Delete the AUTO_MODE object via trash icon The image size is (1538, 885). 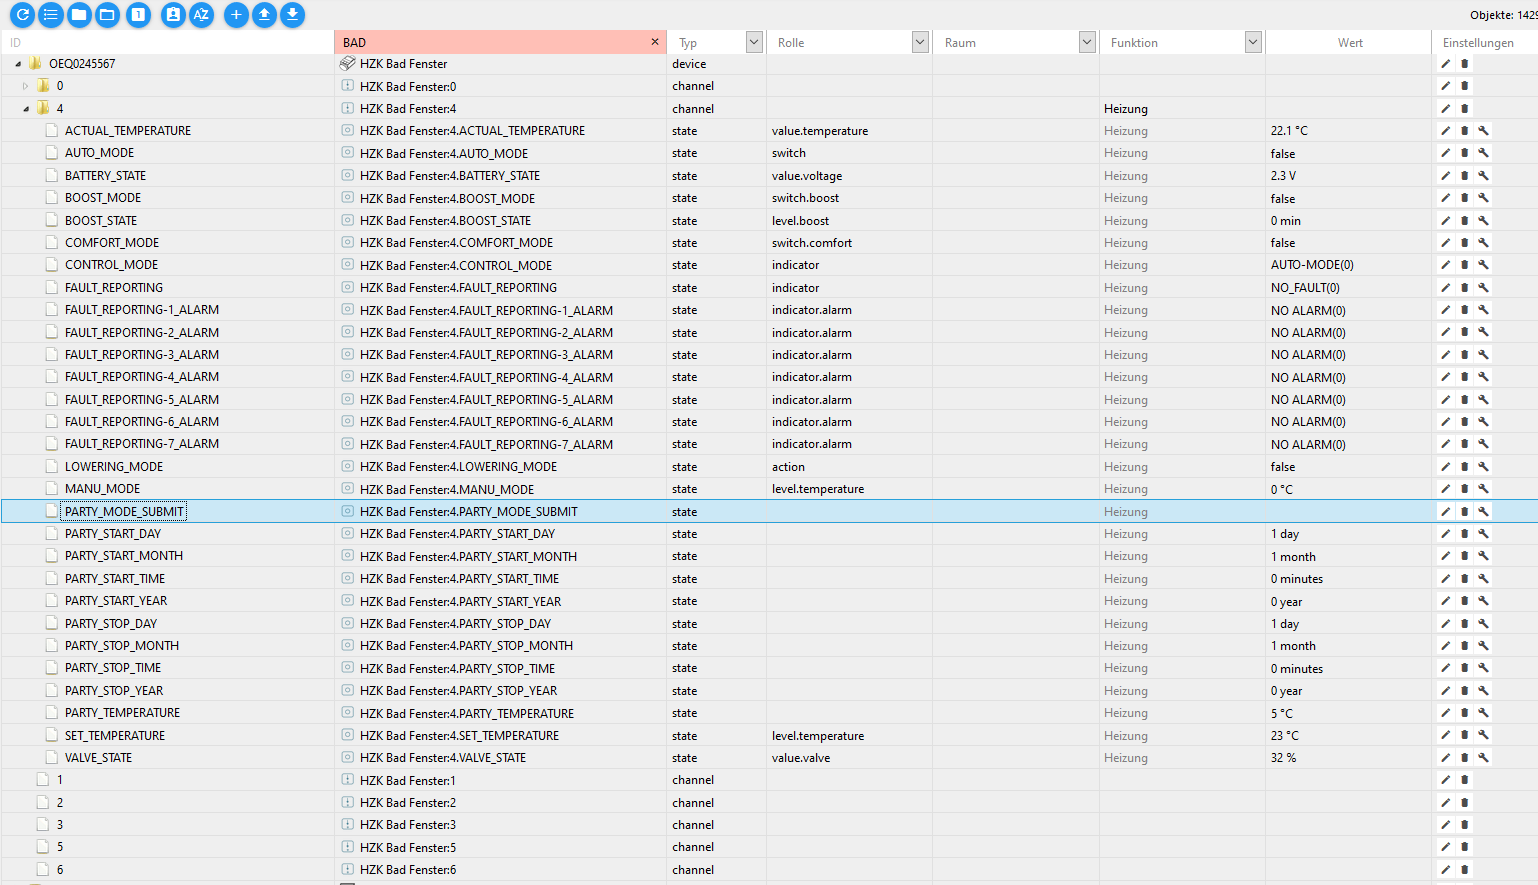[1465, 153]
